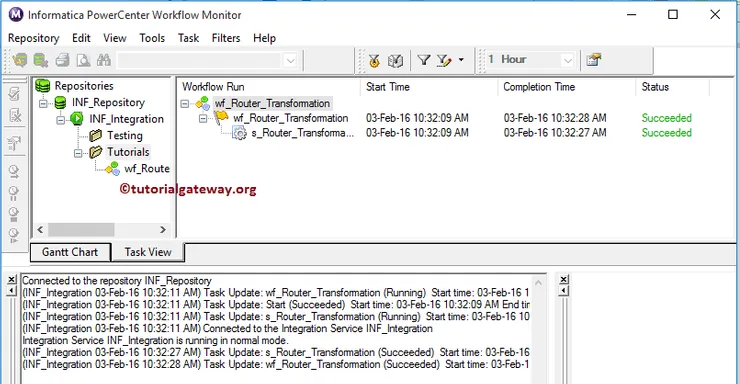Screen dimensions: 740x384
Task: Click the Print toolbar icon
Action: pos(62,60)
